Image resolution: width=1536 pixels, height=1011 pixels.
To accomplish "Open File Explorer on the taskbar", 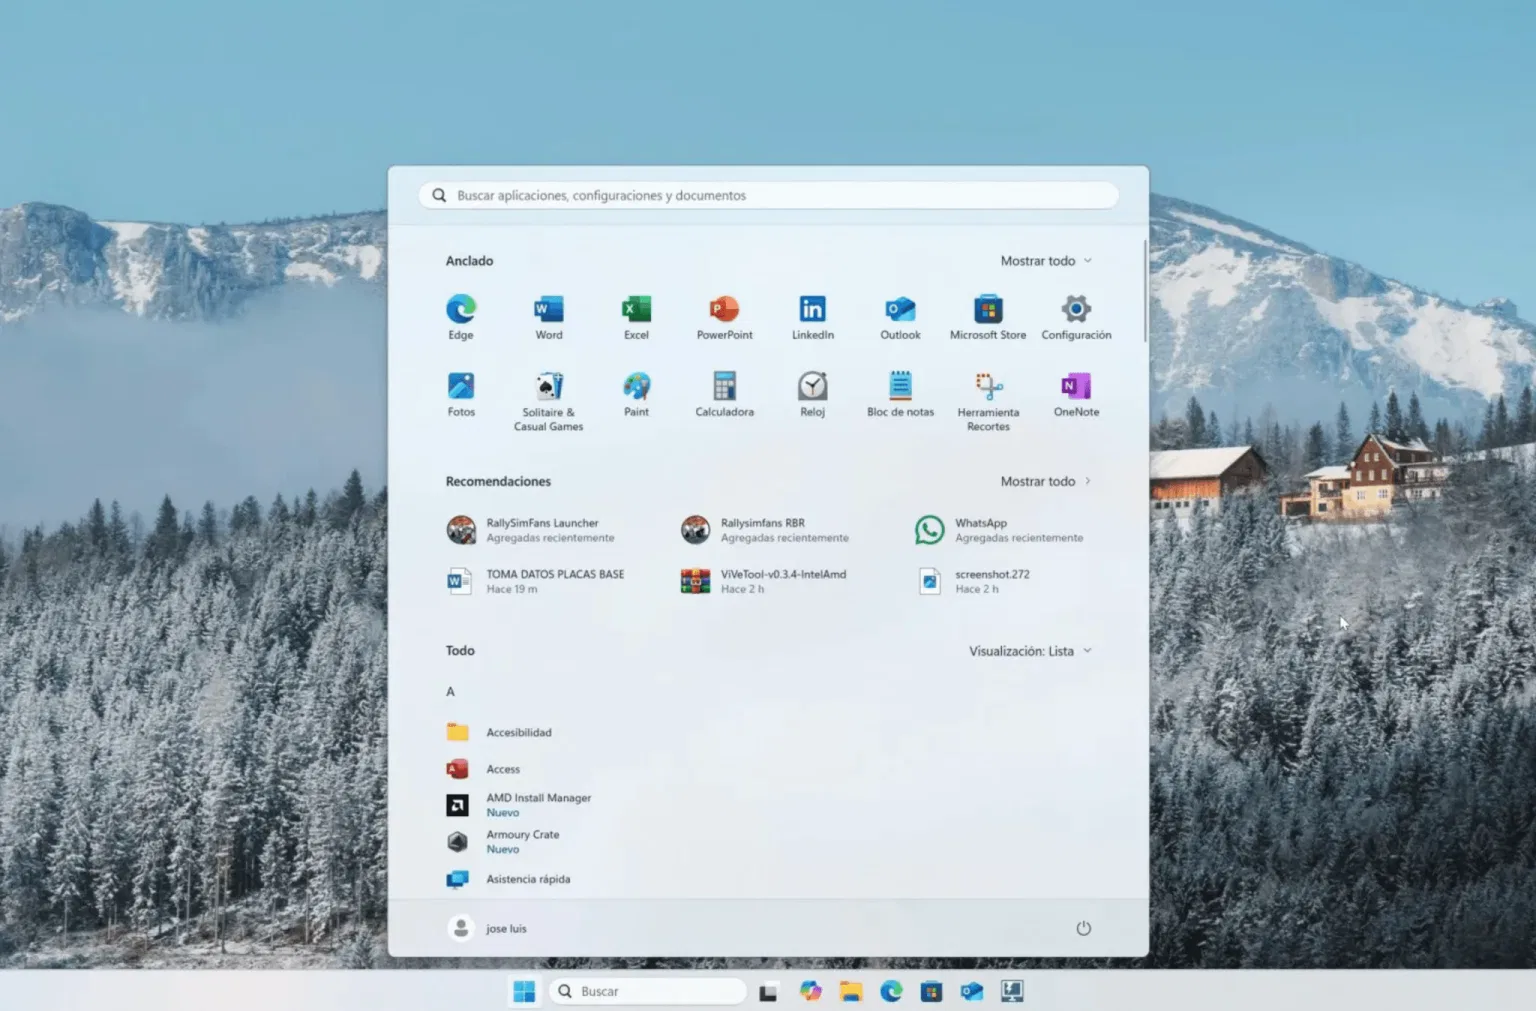I will 851,991.
